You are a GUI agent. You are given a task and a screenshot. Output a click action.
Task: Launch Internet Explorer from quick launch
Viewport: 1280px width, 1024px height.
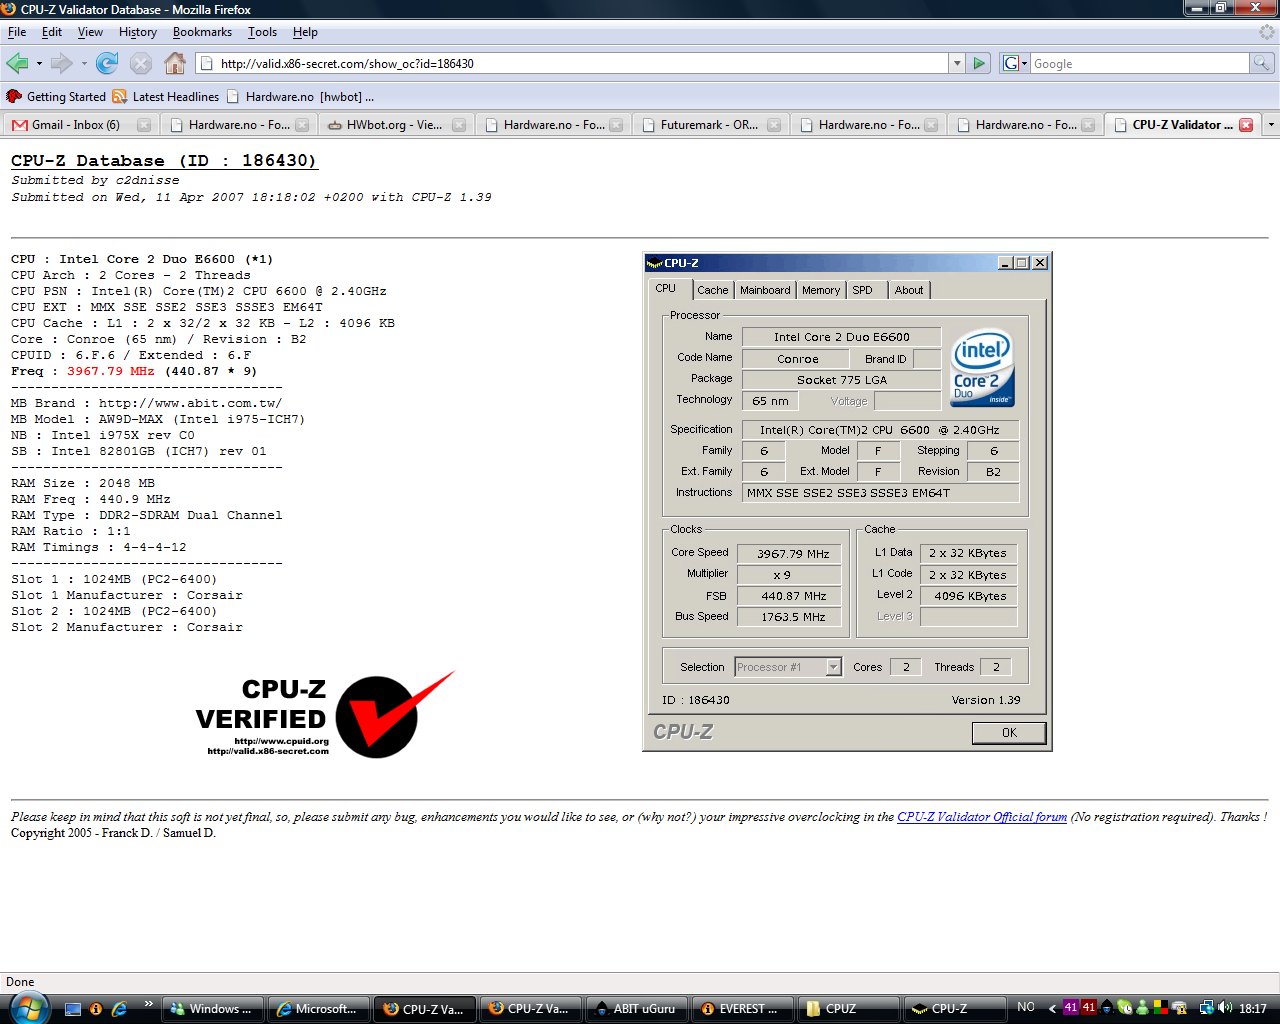pyautogui.click(x=119, y=1009)
